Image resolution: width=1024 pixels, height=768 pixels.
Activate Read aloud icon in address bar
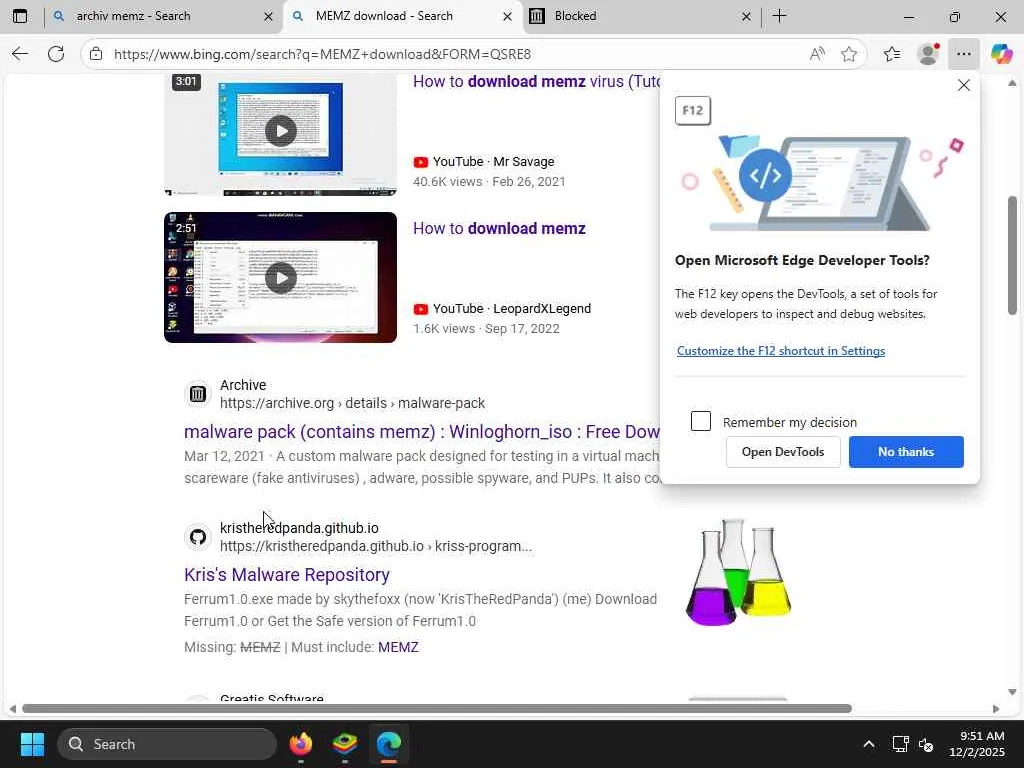817,54
